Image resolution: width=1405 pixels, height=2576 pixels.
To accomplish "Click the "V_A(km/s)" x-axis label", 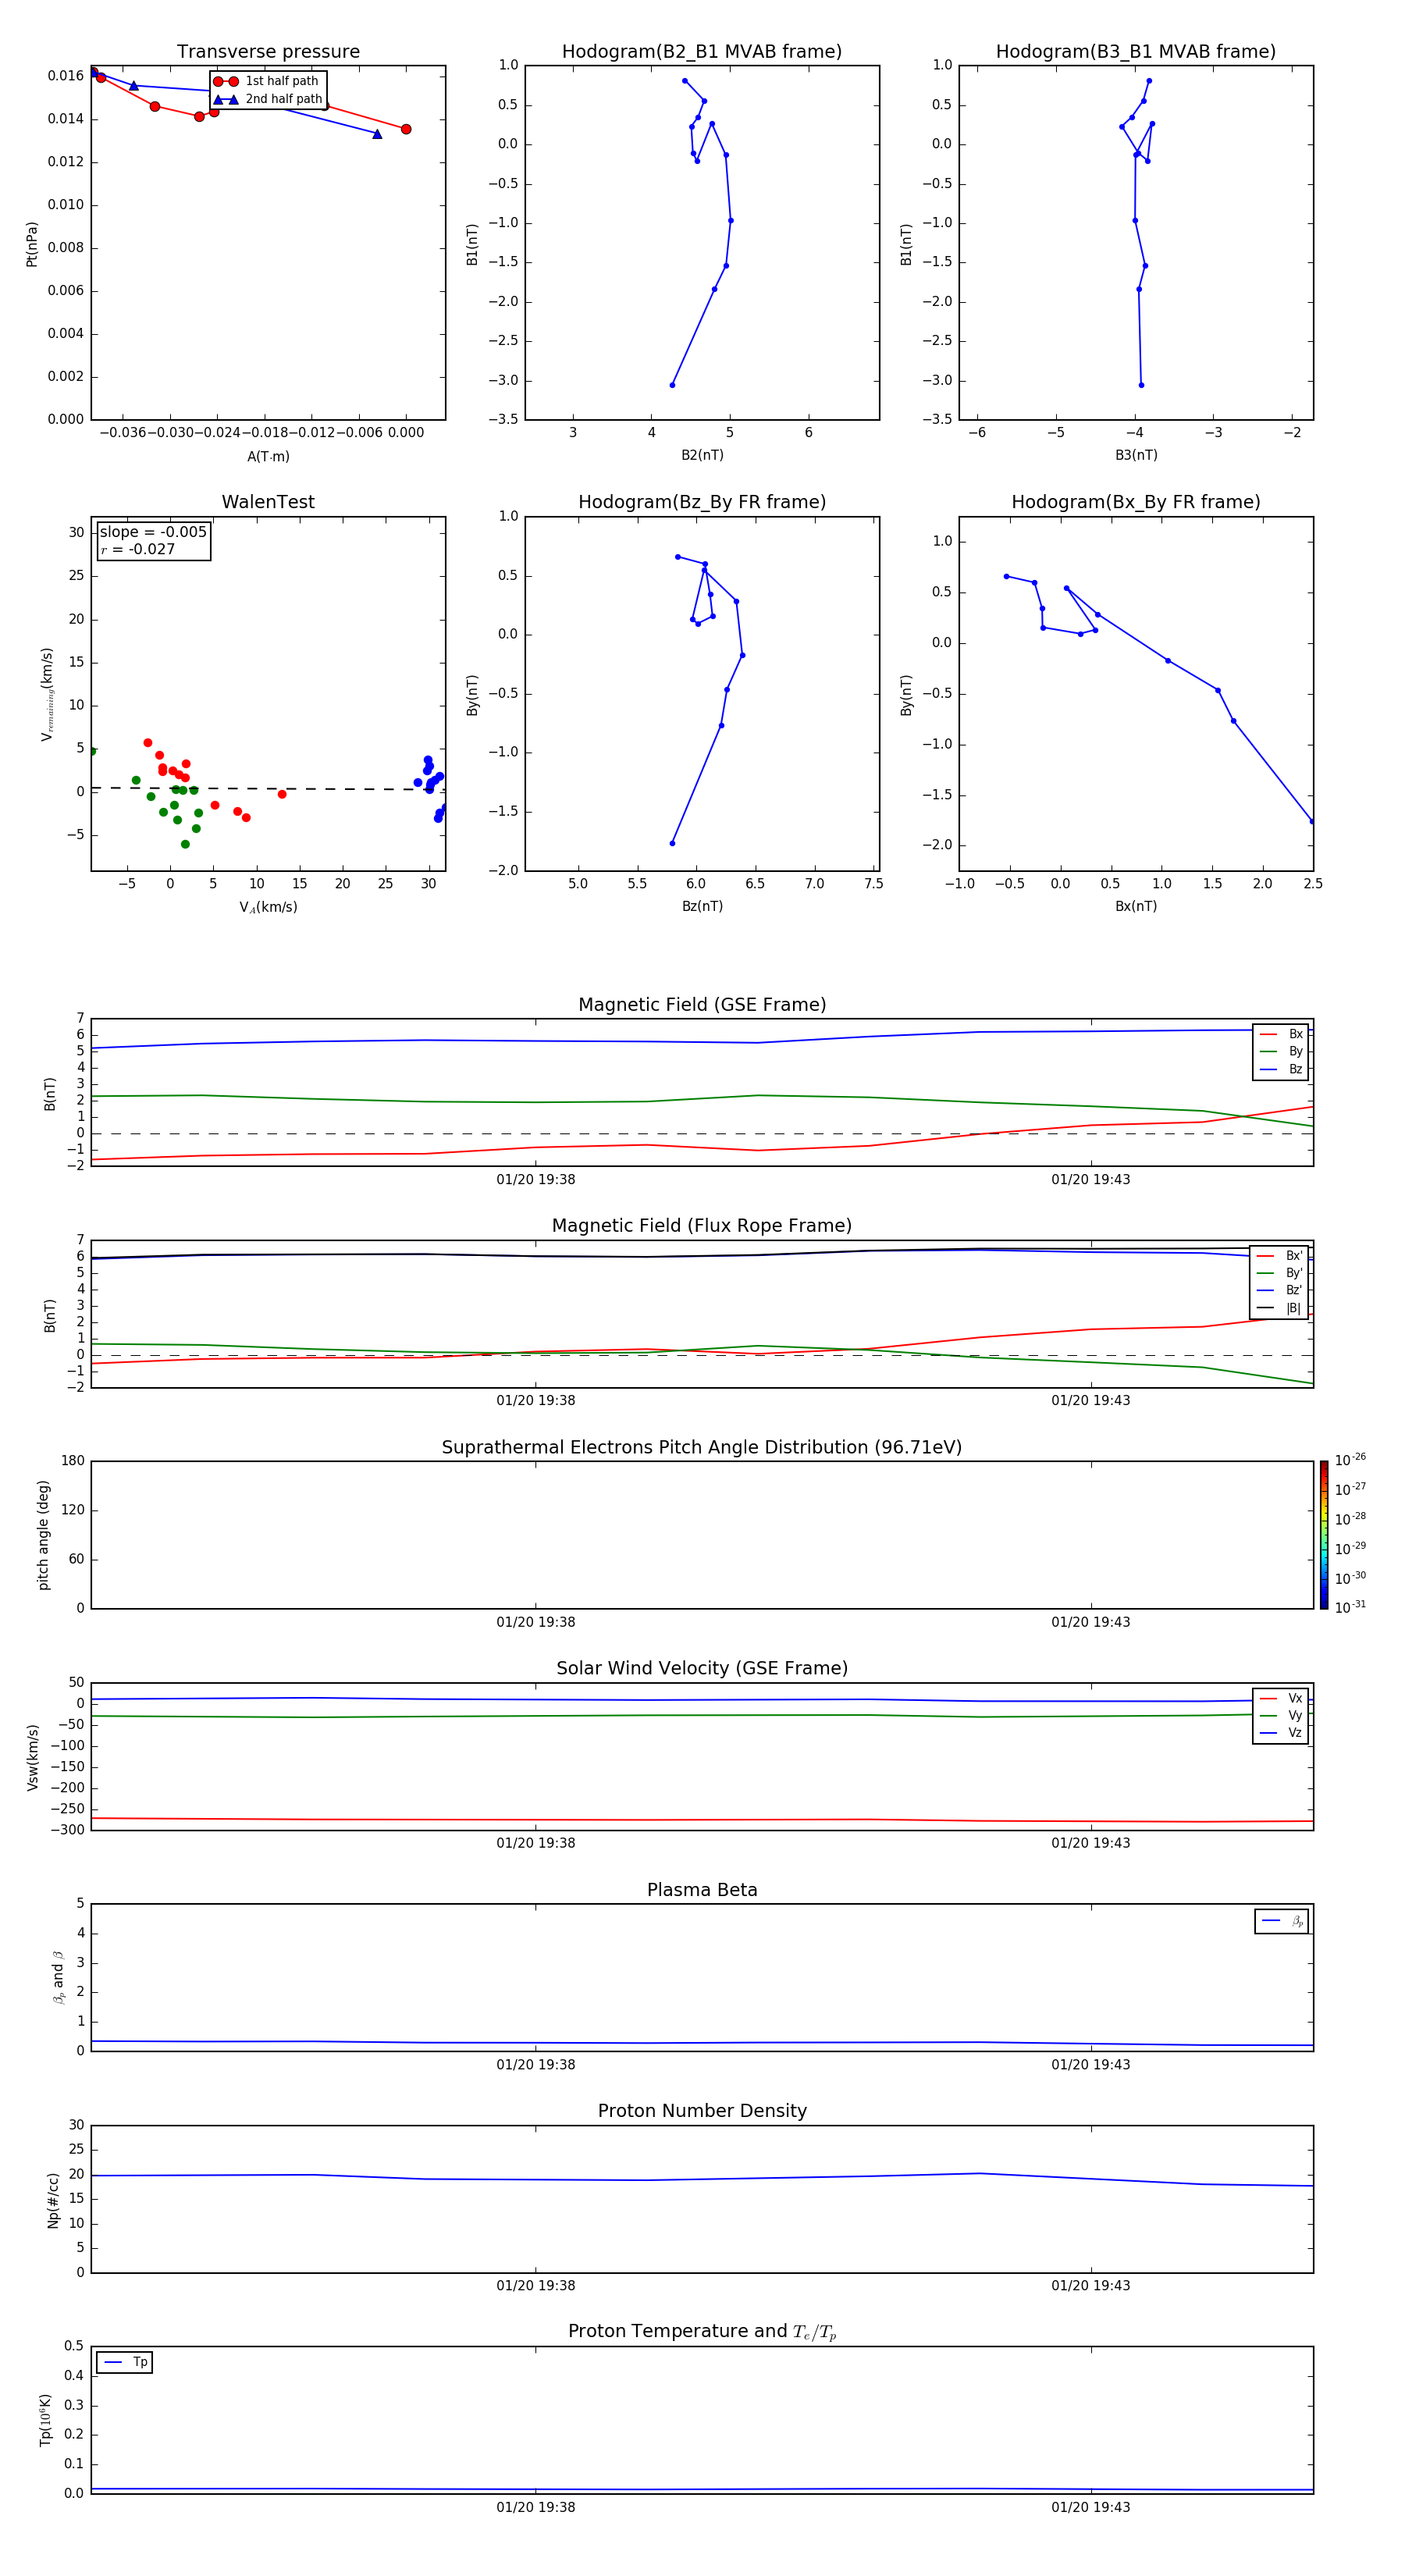I will point(268,907).
